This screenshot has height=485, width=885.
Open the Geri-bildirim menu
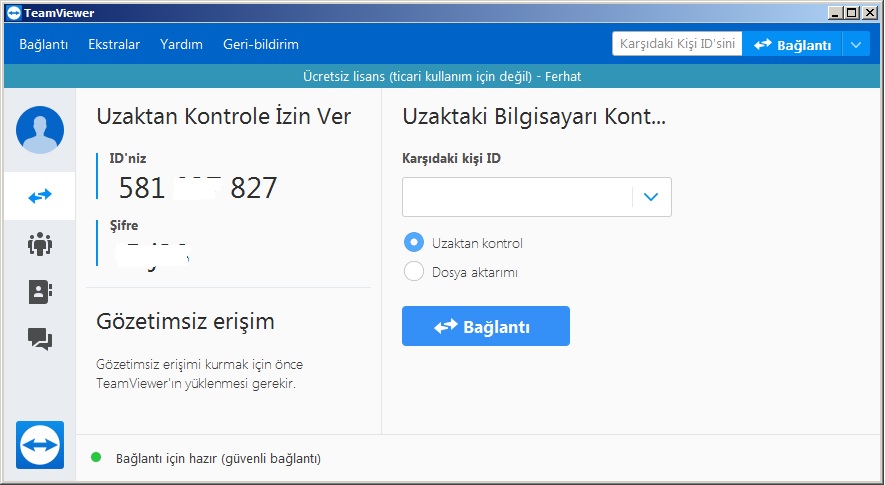point(261,45)
